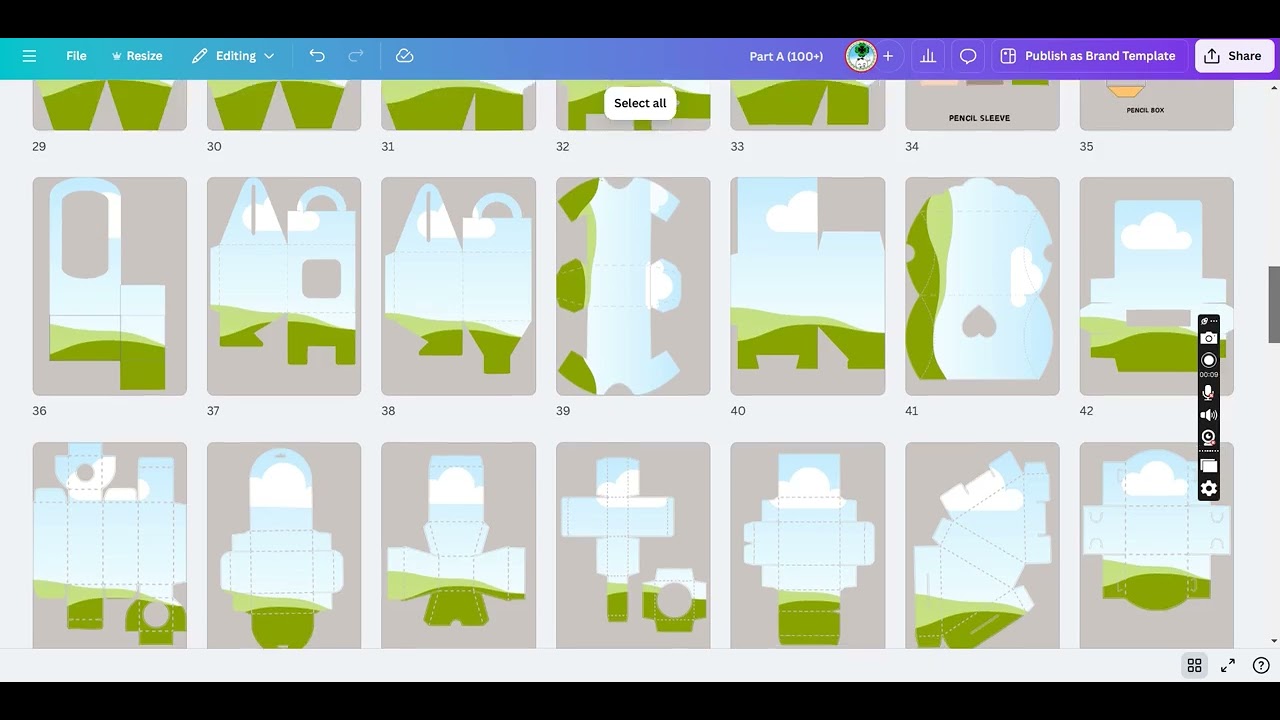Open the Resize option
The height and width of the screenshot is (720, 1280).
(x=137, y=56)
